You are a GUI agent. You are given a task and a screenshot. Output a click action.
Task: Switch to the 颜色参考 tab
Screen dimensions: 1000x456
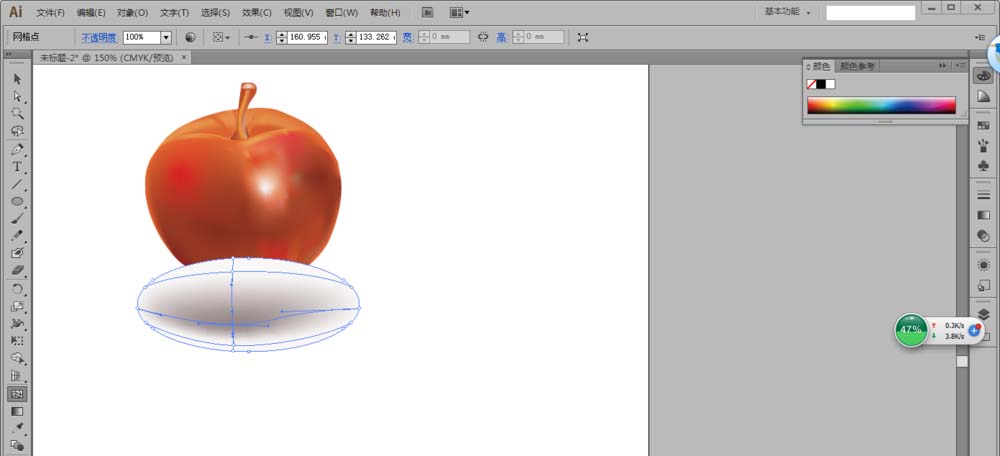(x=858, y=66)
